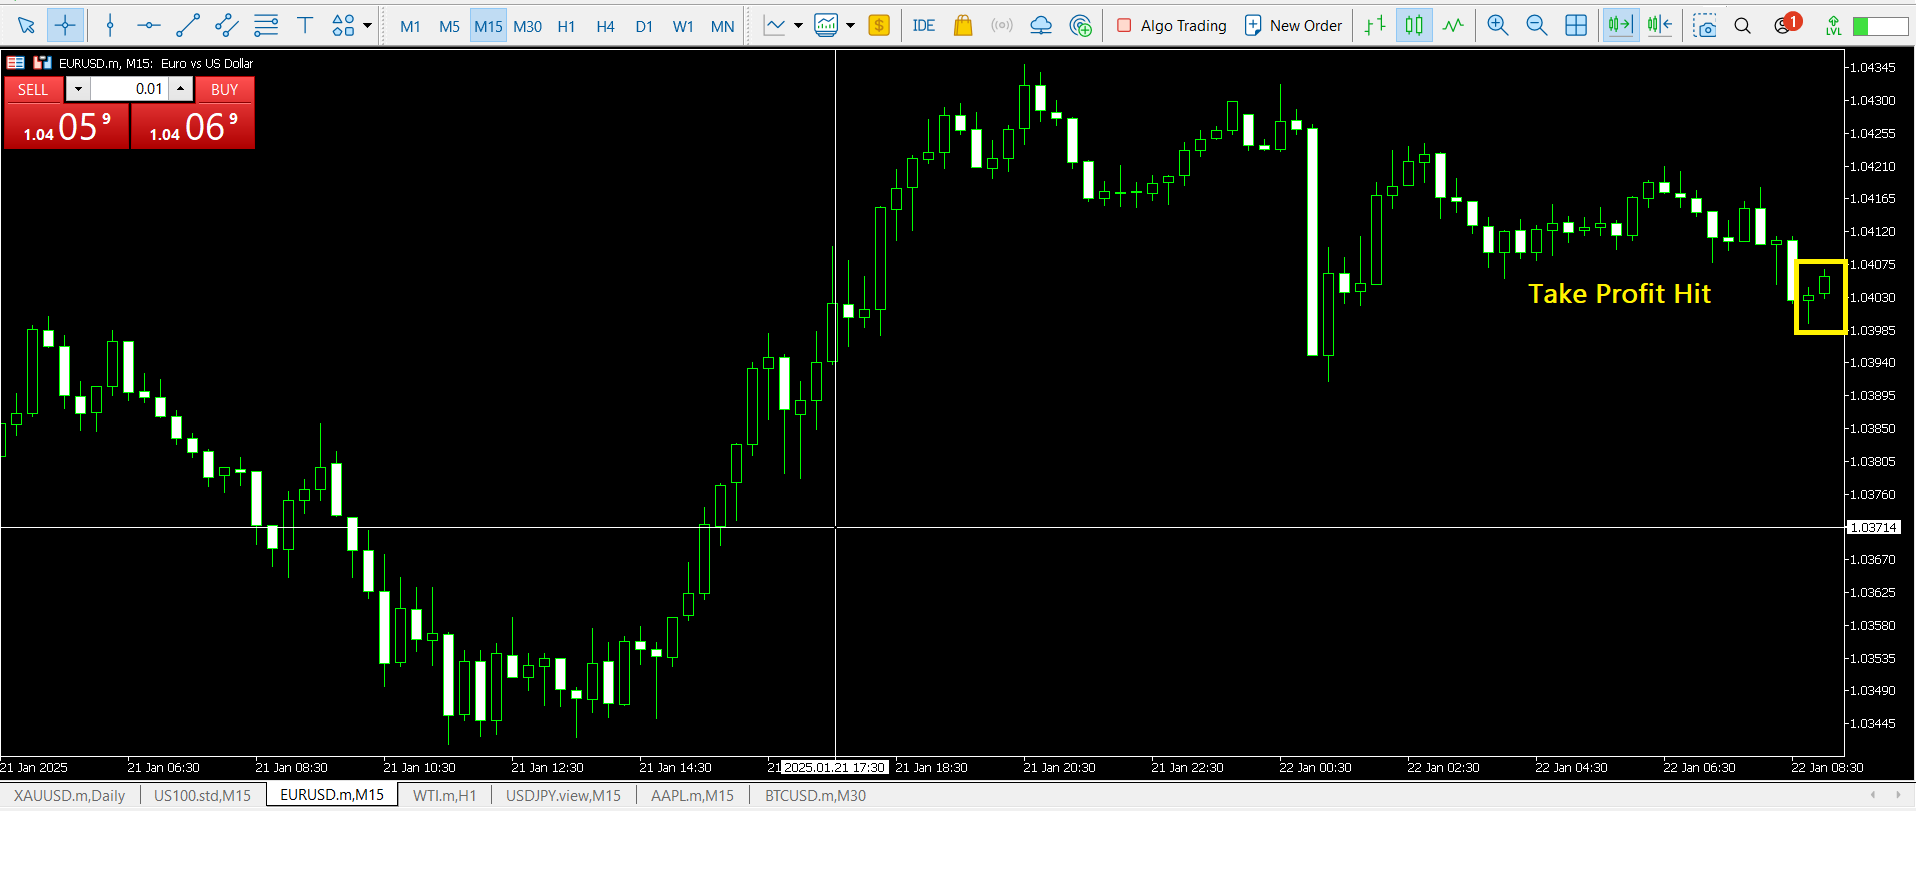Image resolution: width=1916 pixels, height=882 pixels.
Task: Click the New Order button
Action: [x=1293, y=26]
